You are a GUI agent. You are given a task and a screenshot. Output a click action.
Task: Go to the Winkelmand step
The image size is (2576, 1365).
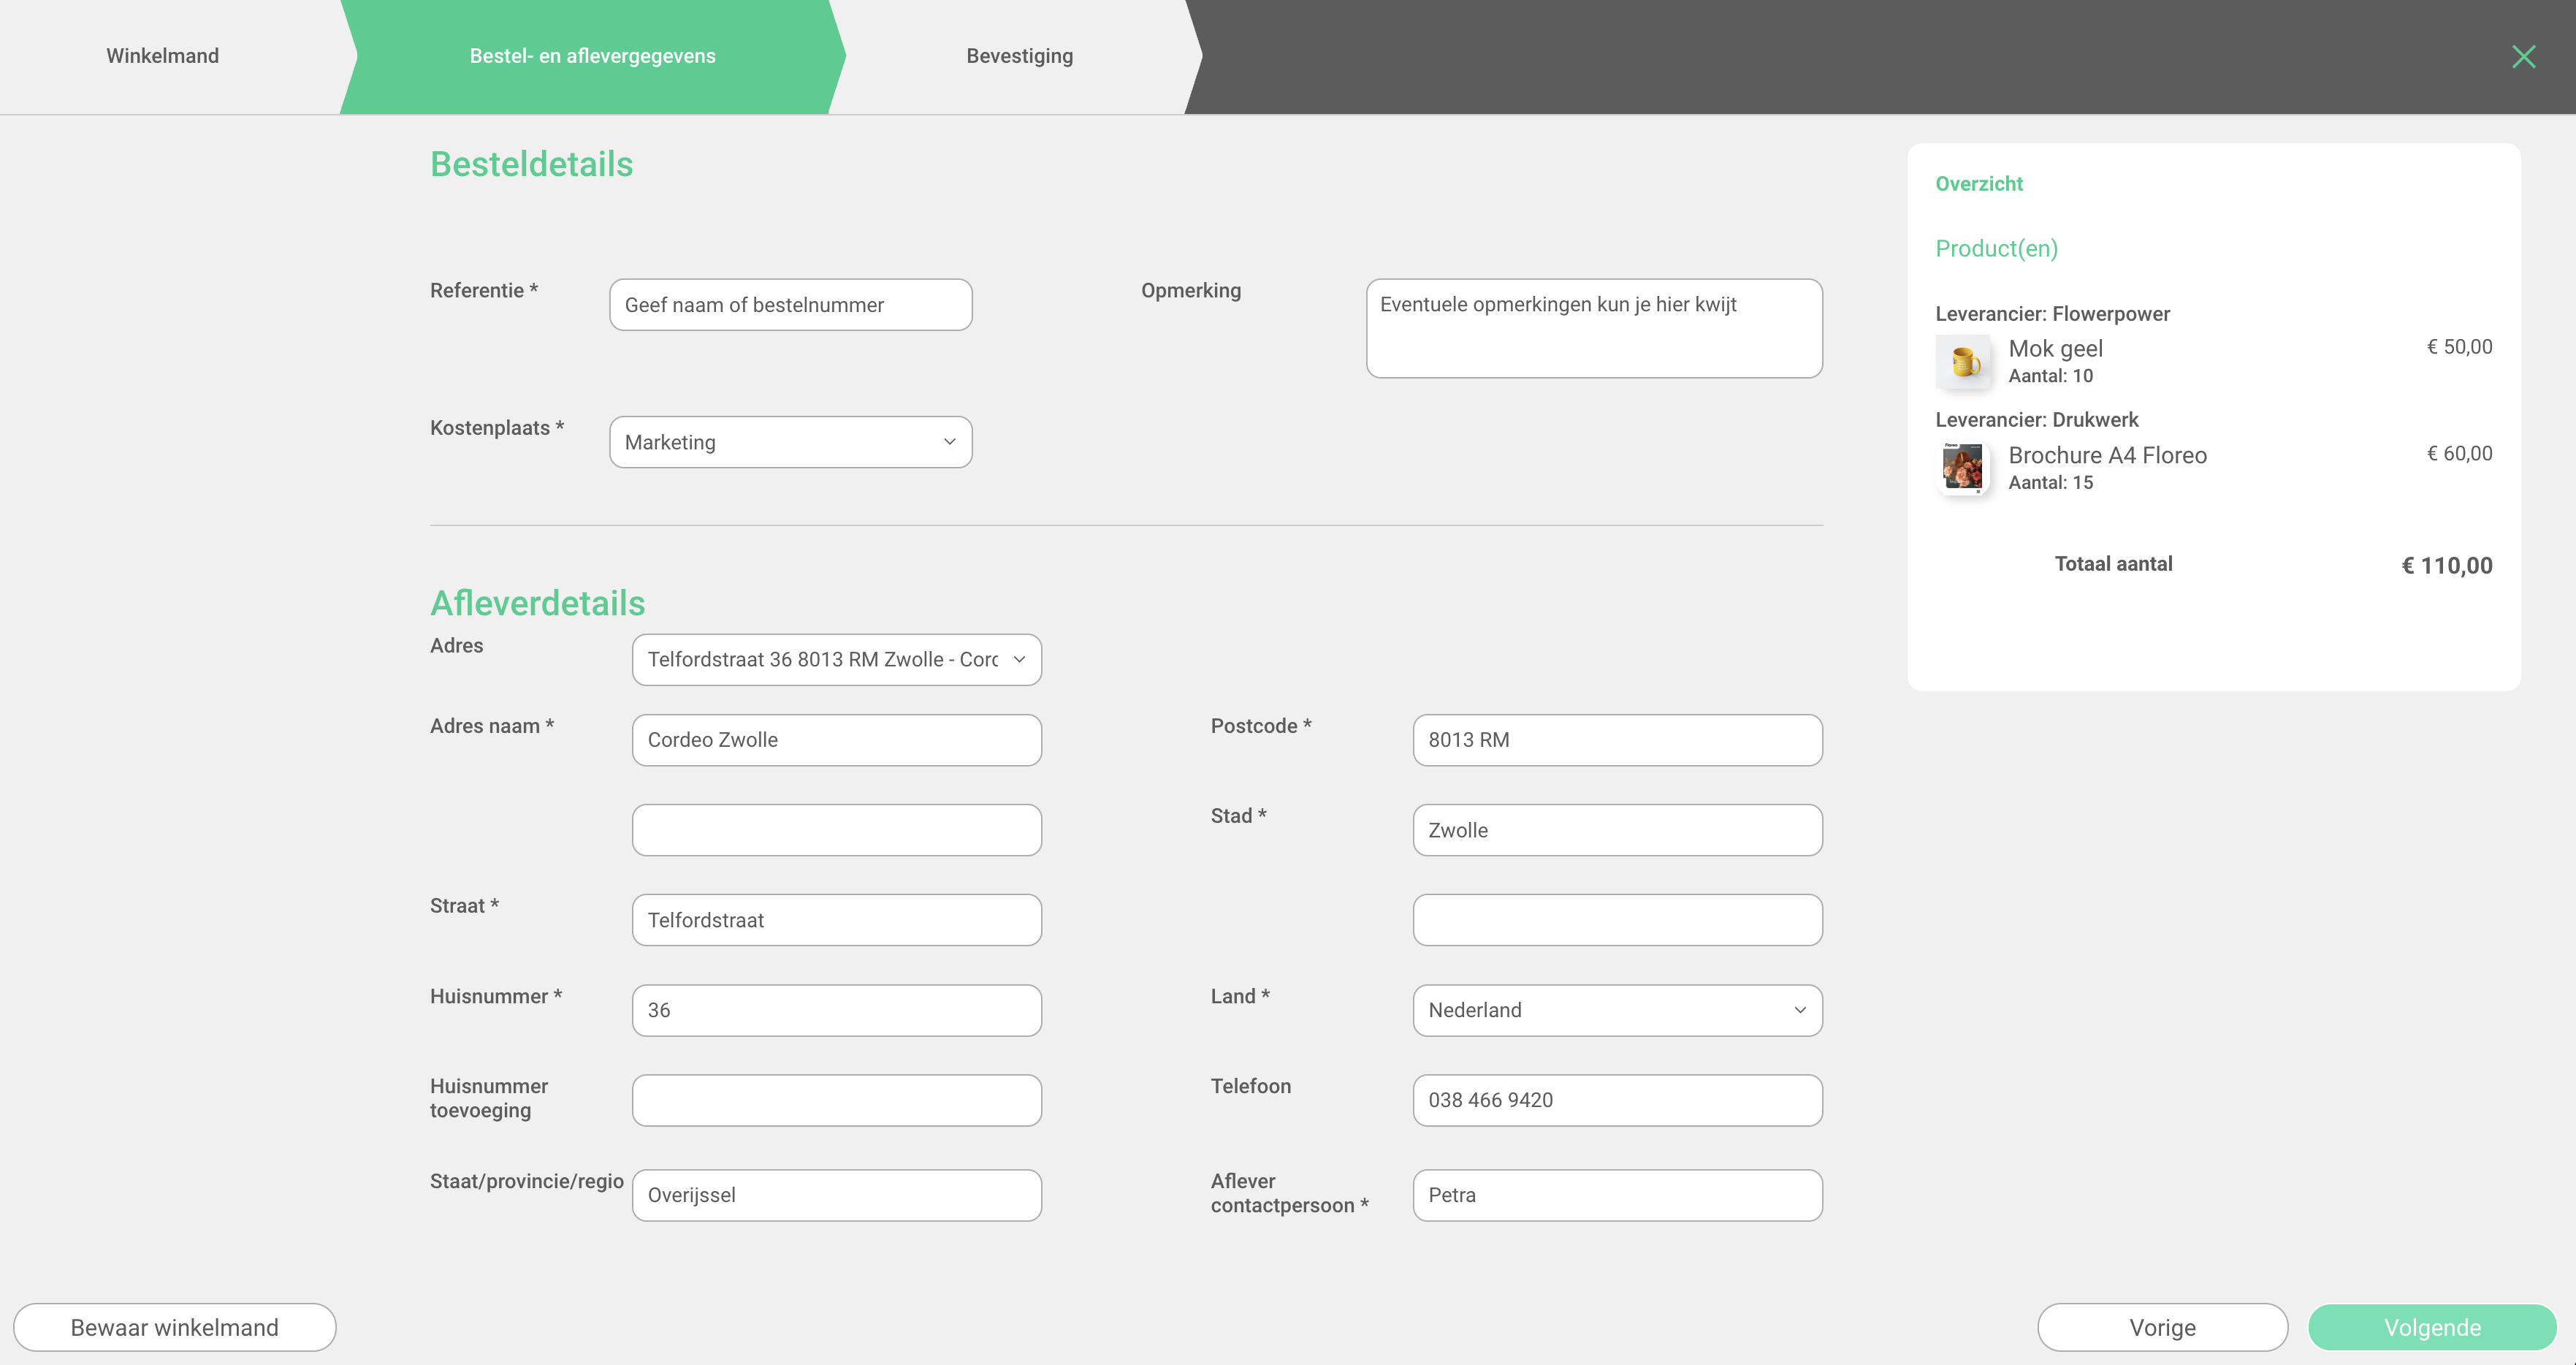coord(163,56)
